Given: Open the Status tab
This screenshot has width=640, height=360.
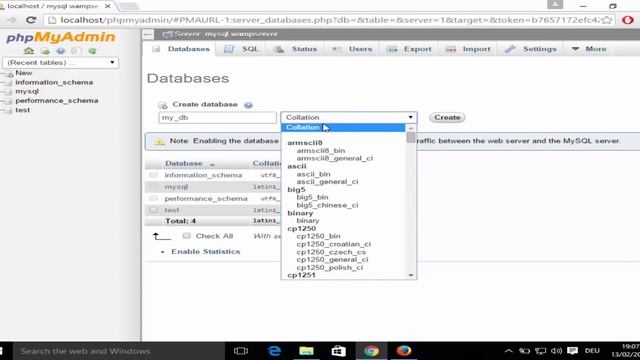Looking at the screenshot, I should coord(296,49).
